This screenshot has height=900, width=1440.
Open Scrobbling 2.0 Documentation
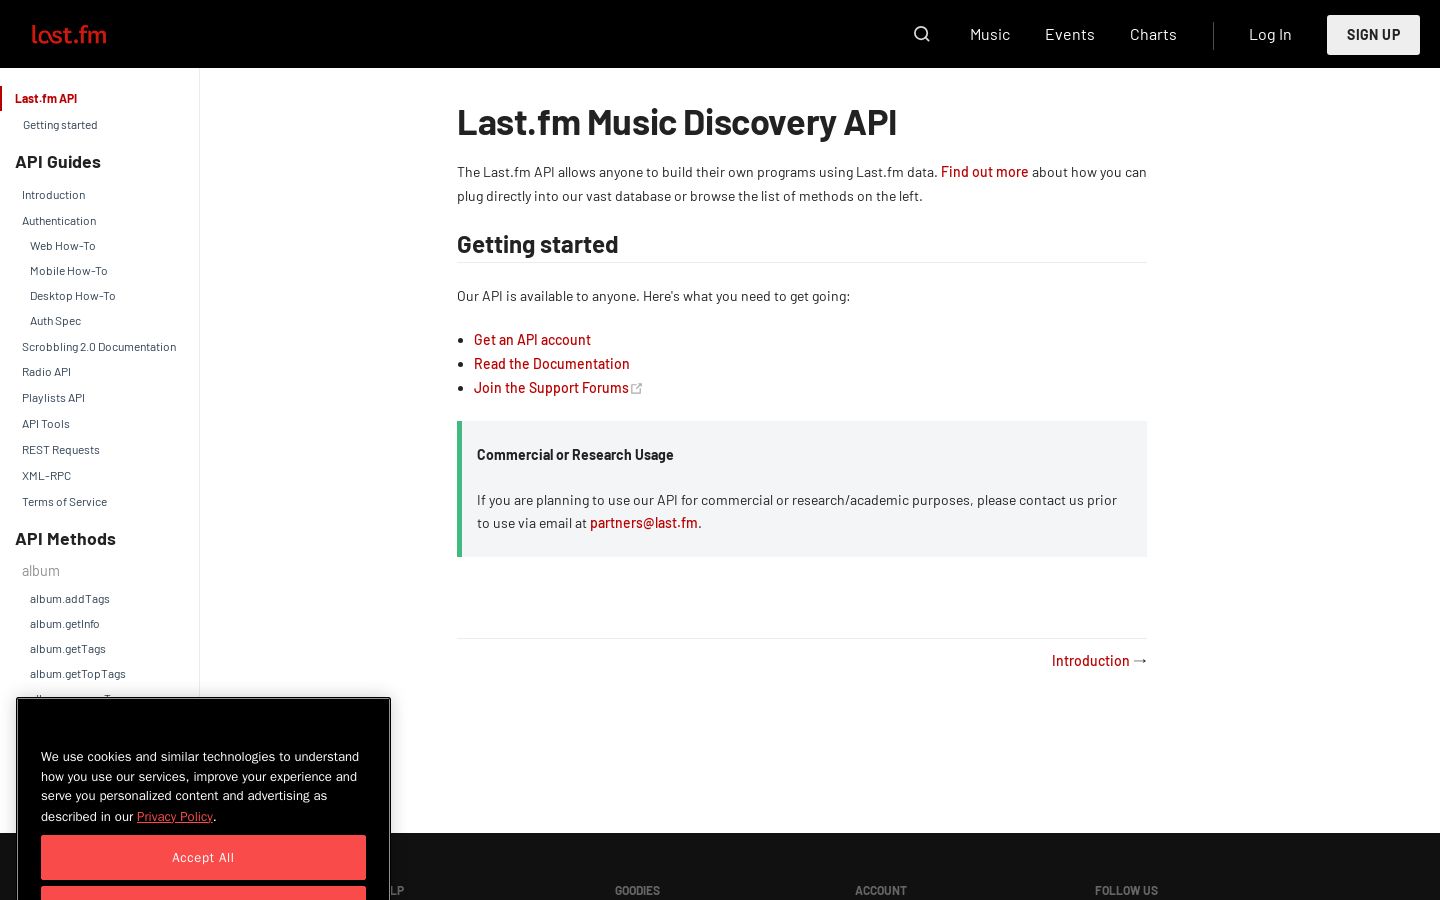(99, 347)
